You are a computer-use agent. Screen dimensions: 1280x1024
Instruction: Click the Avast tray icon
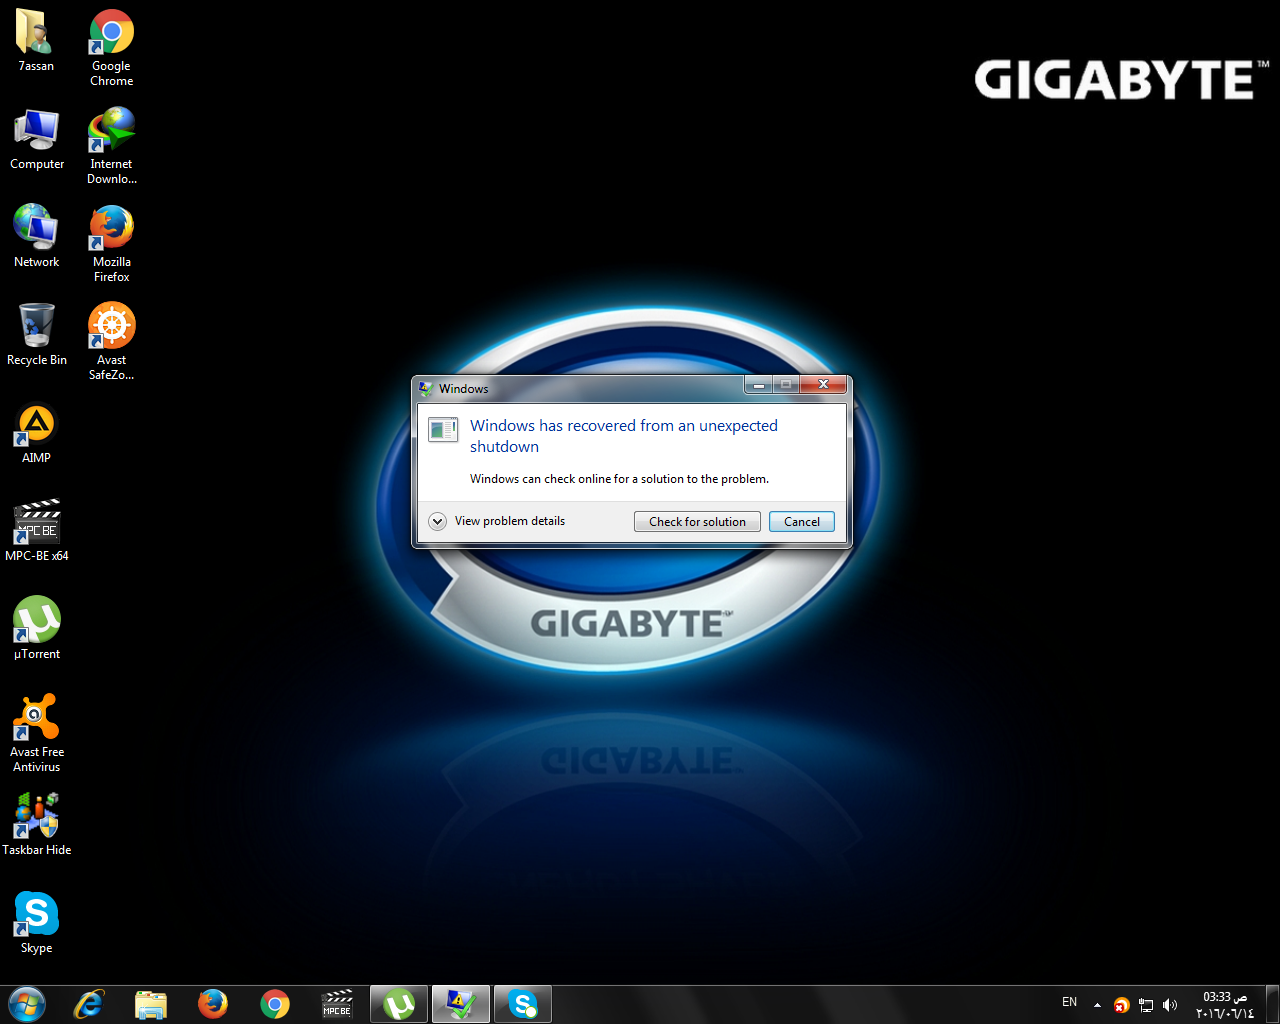1122,1005
